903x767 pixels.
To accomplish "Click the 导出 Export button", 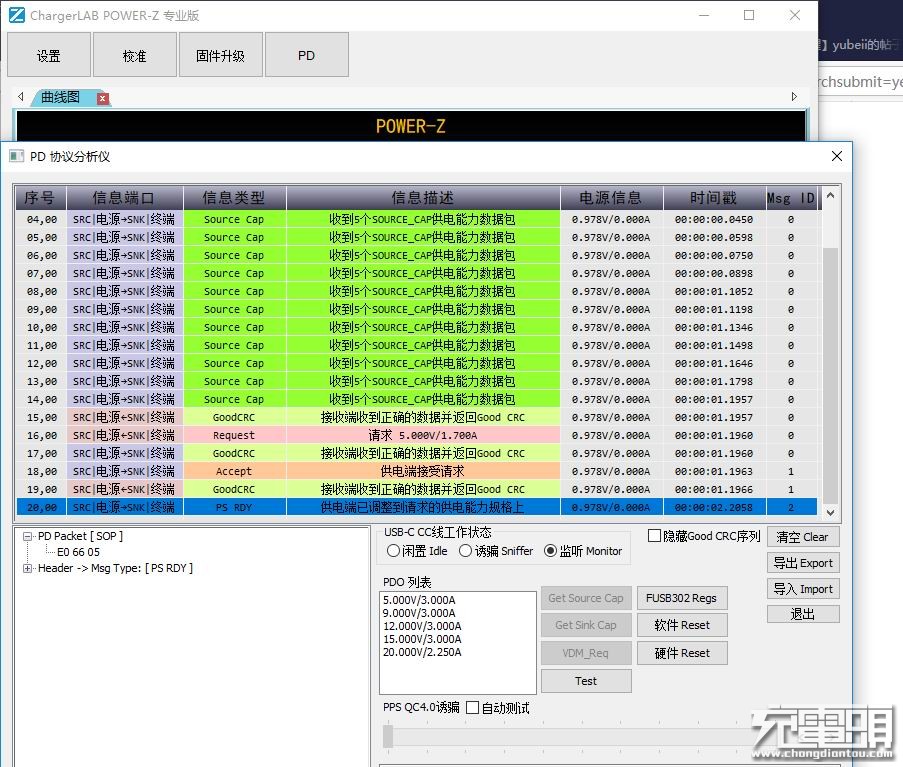I will tap(803, 563).
